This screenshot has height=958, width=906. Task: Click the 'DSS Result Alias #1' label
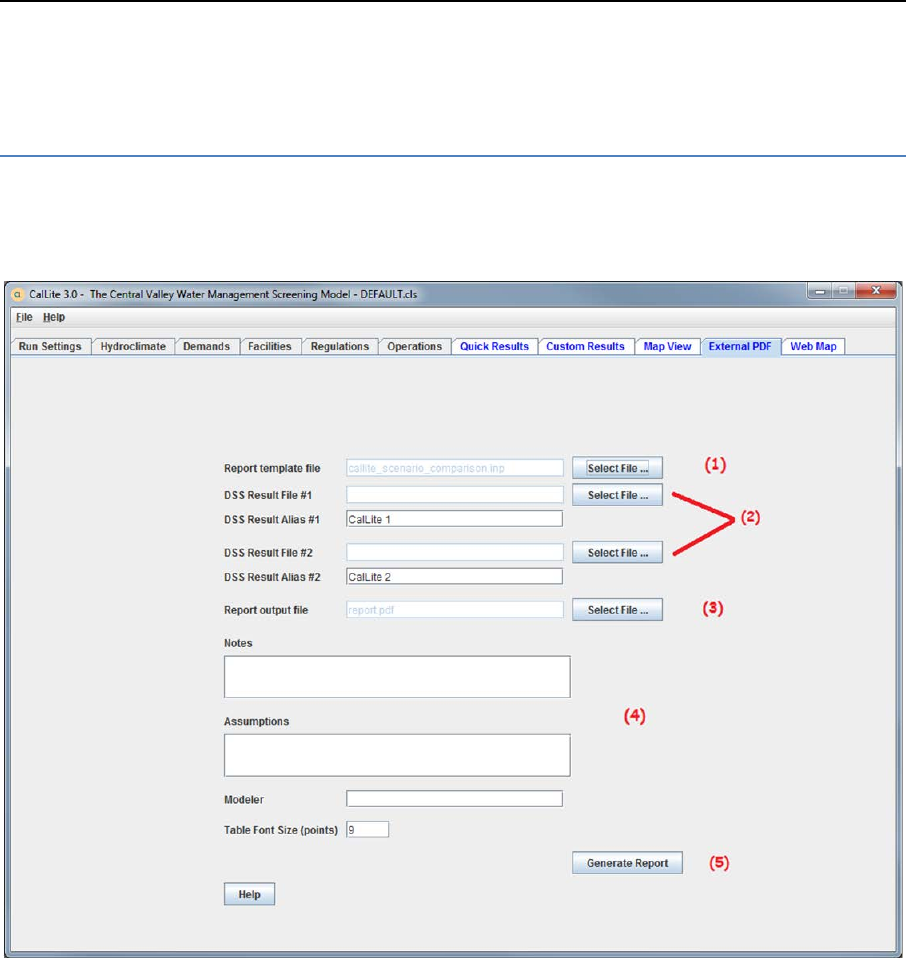pyautogui.click(x=272, y=520)
